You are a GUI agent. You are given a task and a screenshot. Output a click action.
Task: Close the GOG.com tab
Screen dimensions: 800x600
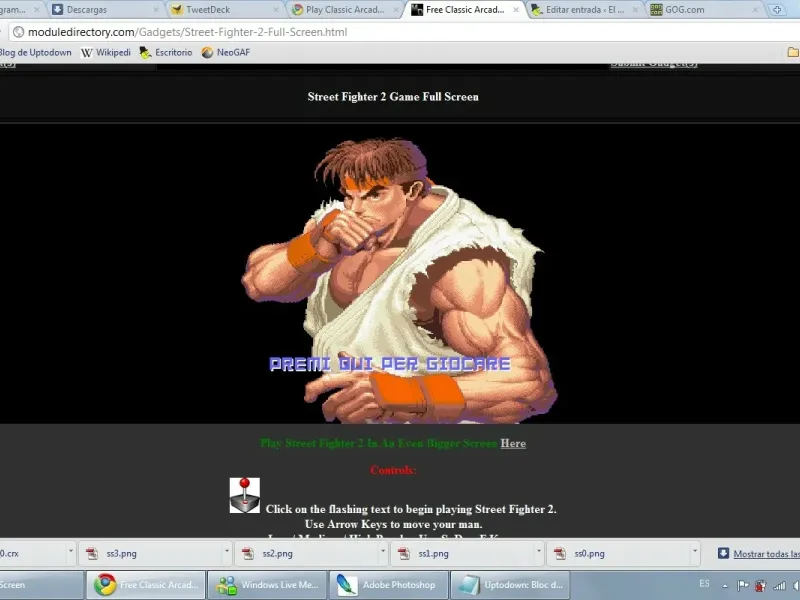tap(756, 10)
